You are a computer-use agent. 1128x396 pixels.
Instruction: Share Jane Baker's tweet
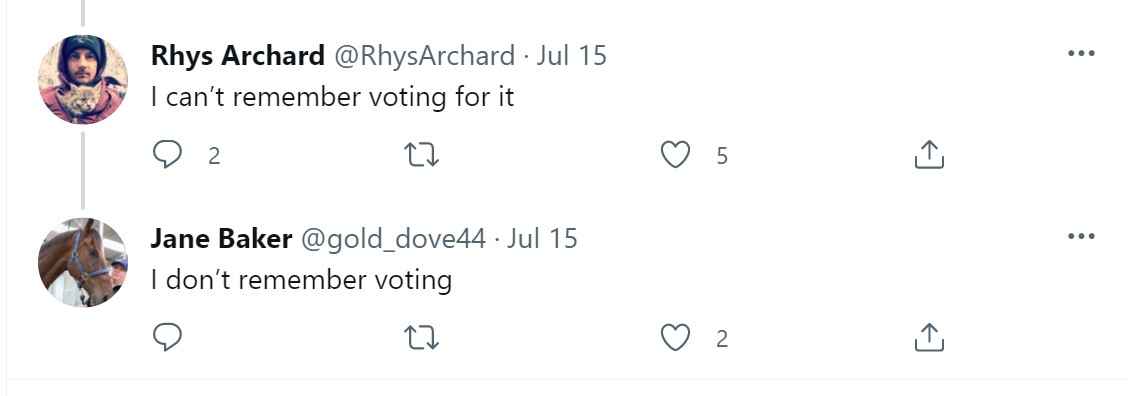pyautogui.click(x=929, y=337)
